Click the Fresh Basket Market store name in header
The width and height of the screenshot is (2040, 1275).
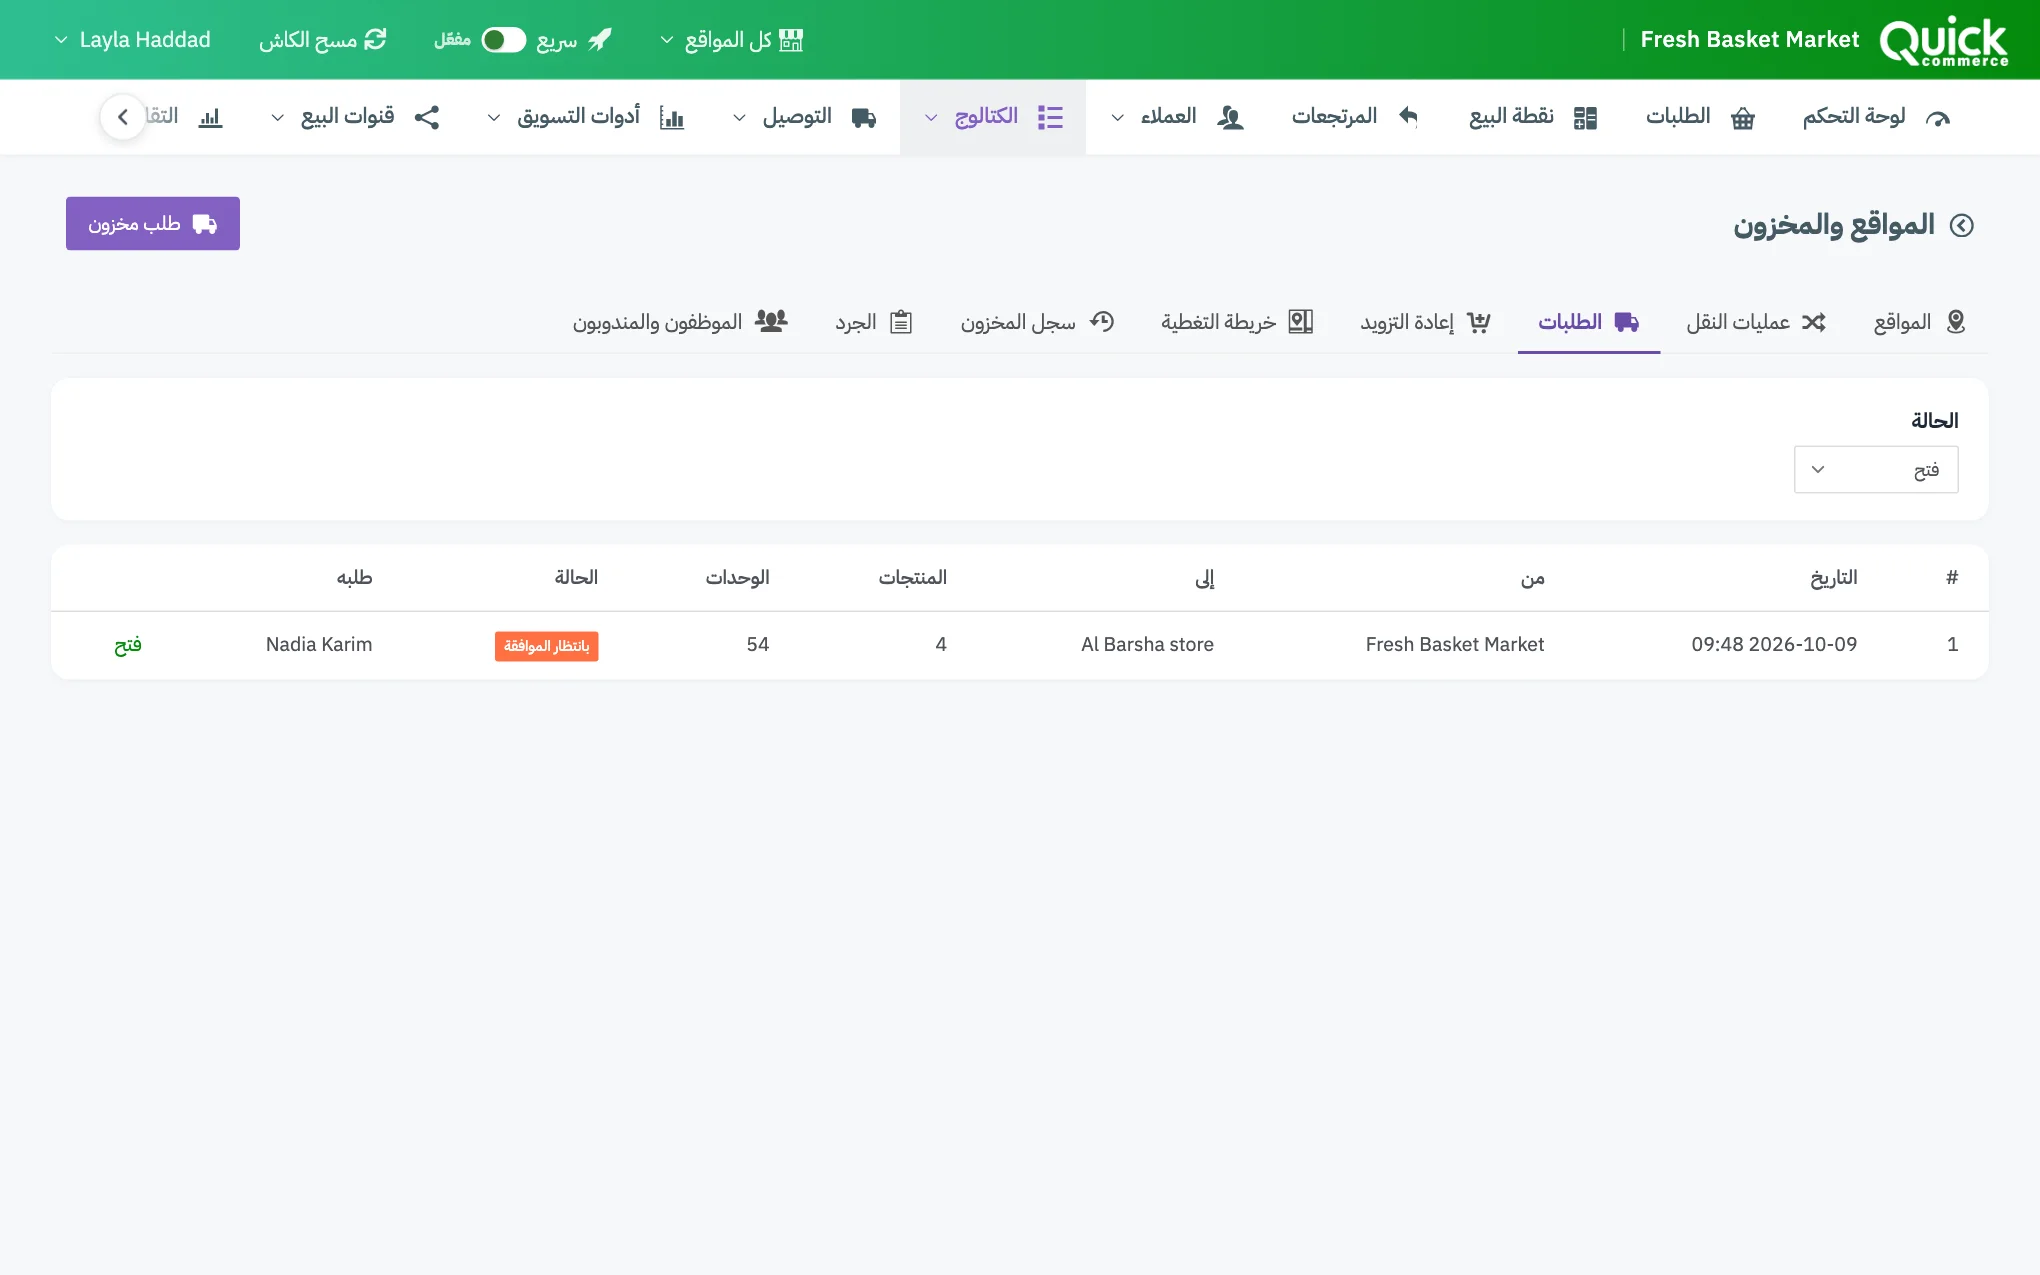(x=1749, y=40)
